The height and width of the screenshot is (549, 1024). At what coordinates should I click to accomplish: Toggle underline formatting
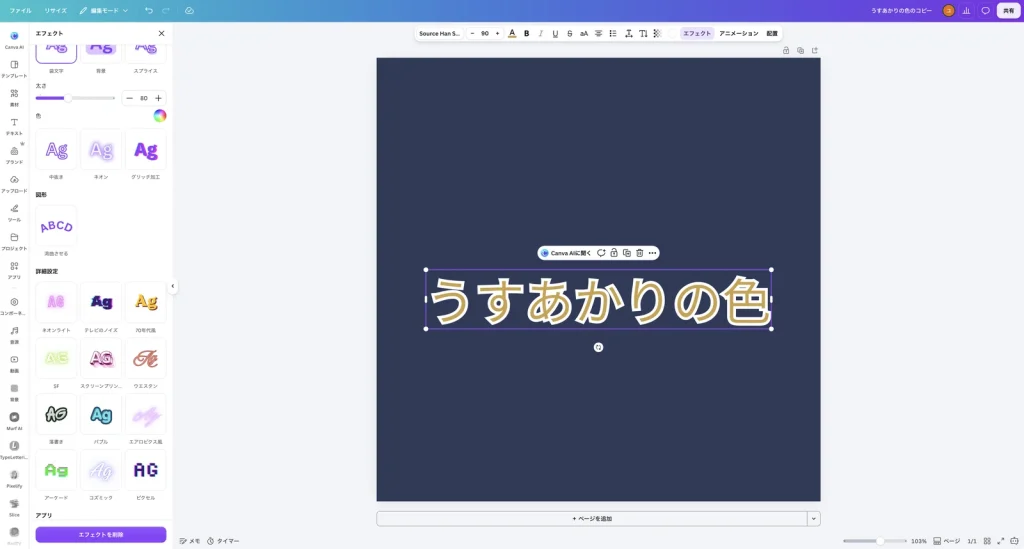[555, 33]
